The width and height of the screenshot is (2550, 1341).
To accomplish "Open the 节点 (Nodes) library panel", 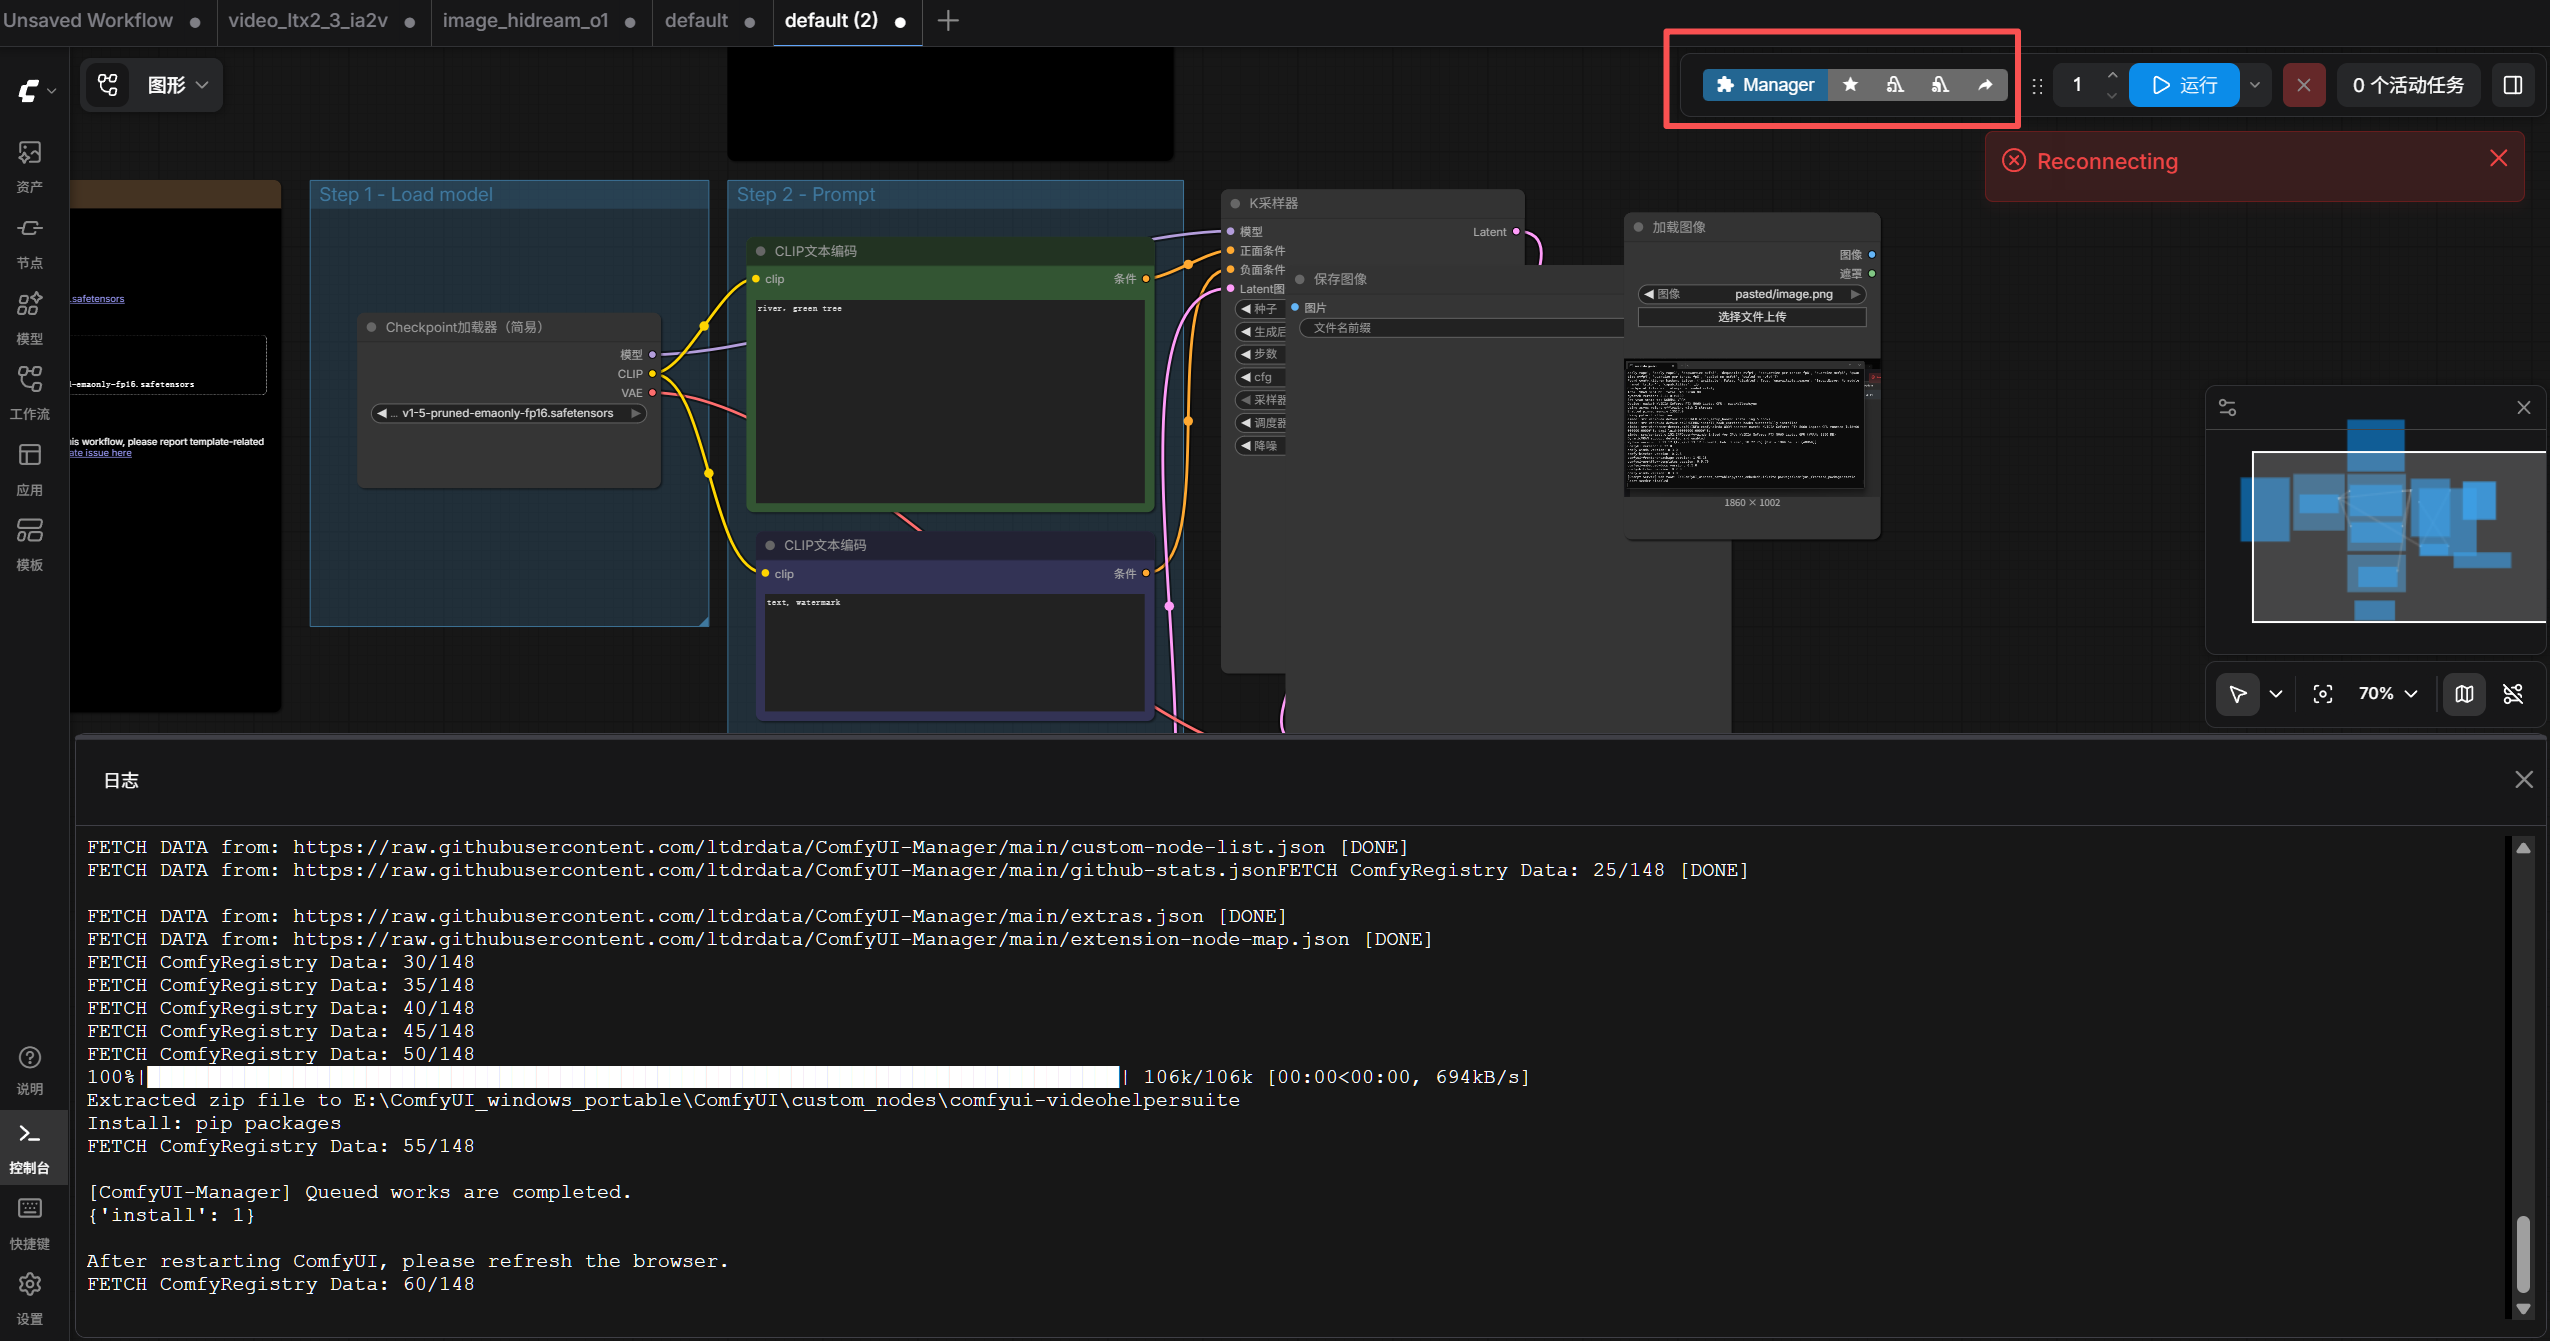I will pos(30,242).
